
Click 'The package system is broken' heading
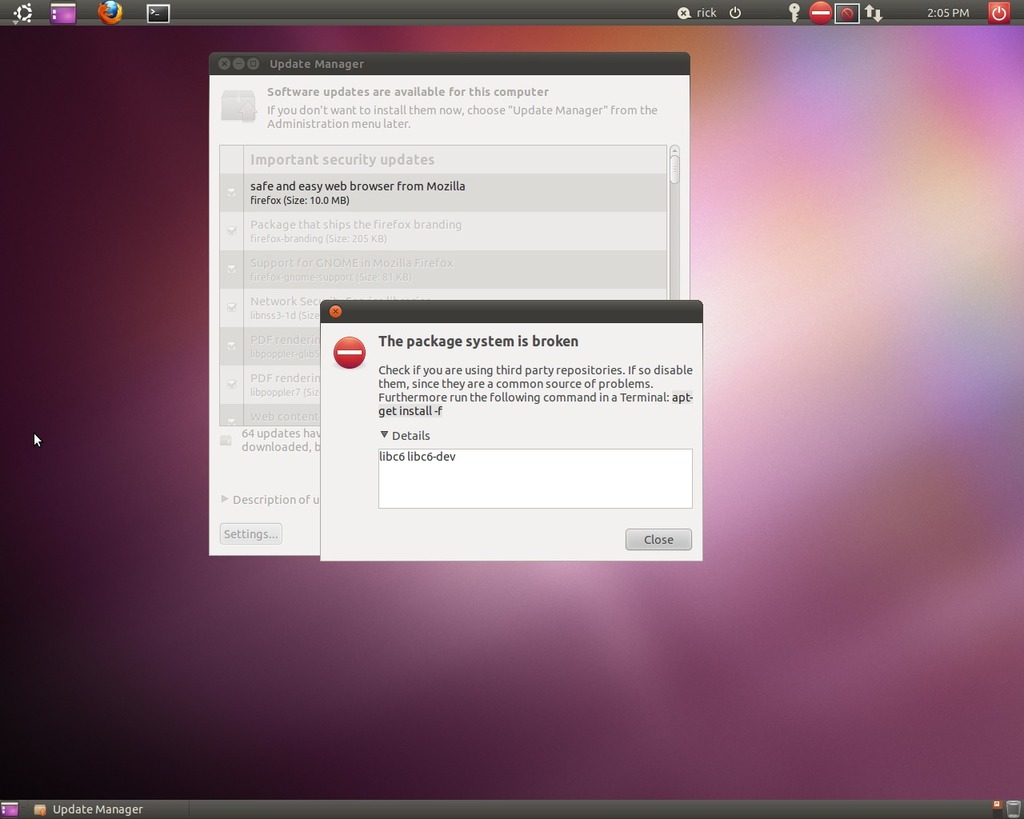coord(478,341)
